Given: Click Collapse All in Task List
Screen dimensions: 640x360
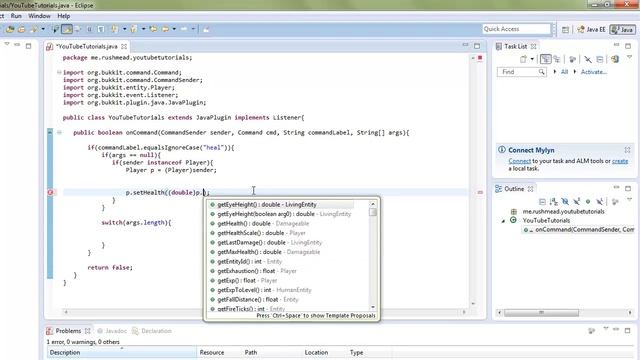Looking at the screenshot, I should tap(600, 60).
